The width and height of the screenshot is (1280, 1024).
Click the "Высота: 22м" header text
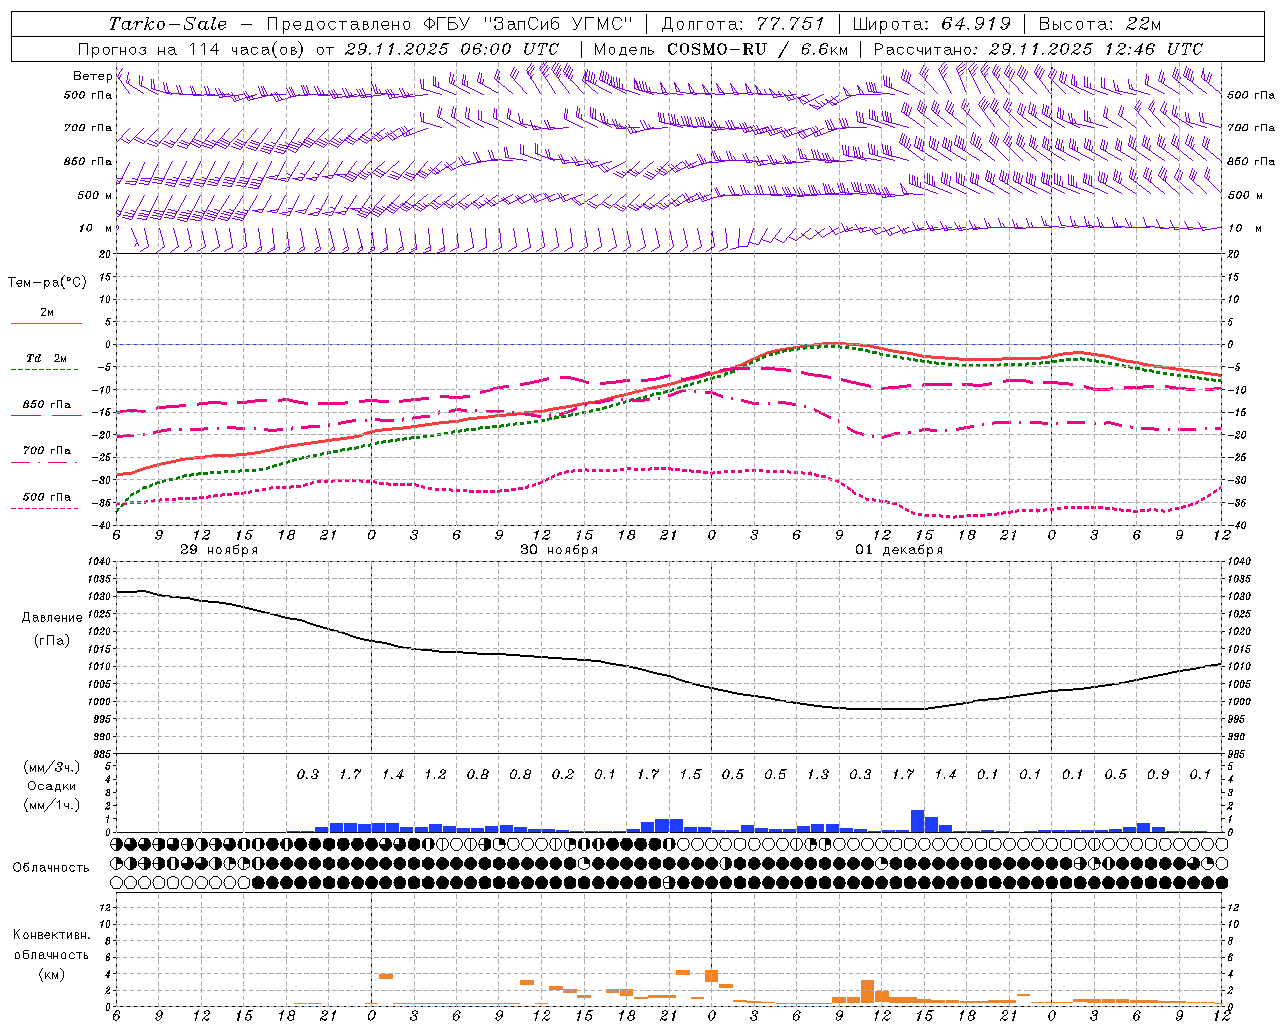[1100, 24]
